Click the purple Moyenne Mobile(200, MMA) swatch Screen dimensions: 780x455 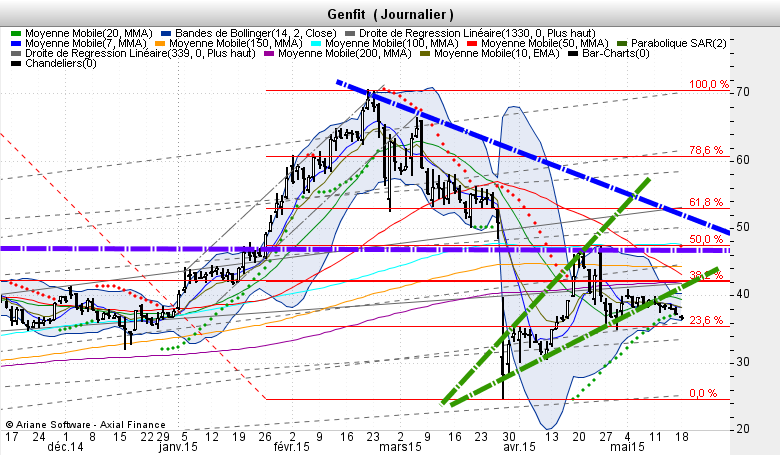(269, 54)
